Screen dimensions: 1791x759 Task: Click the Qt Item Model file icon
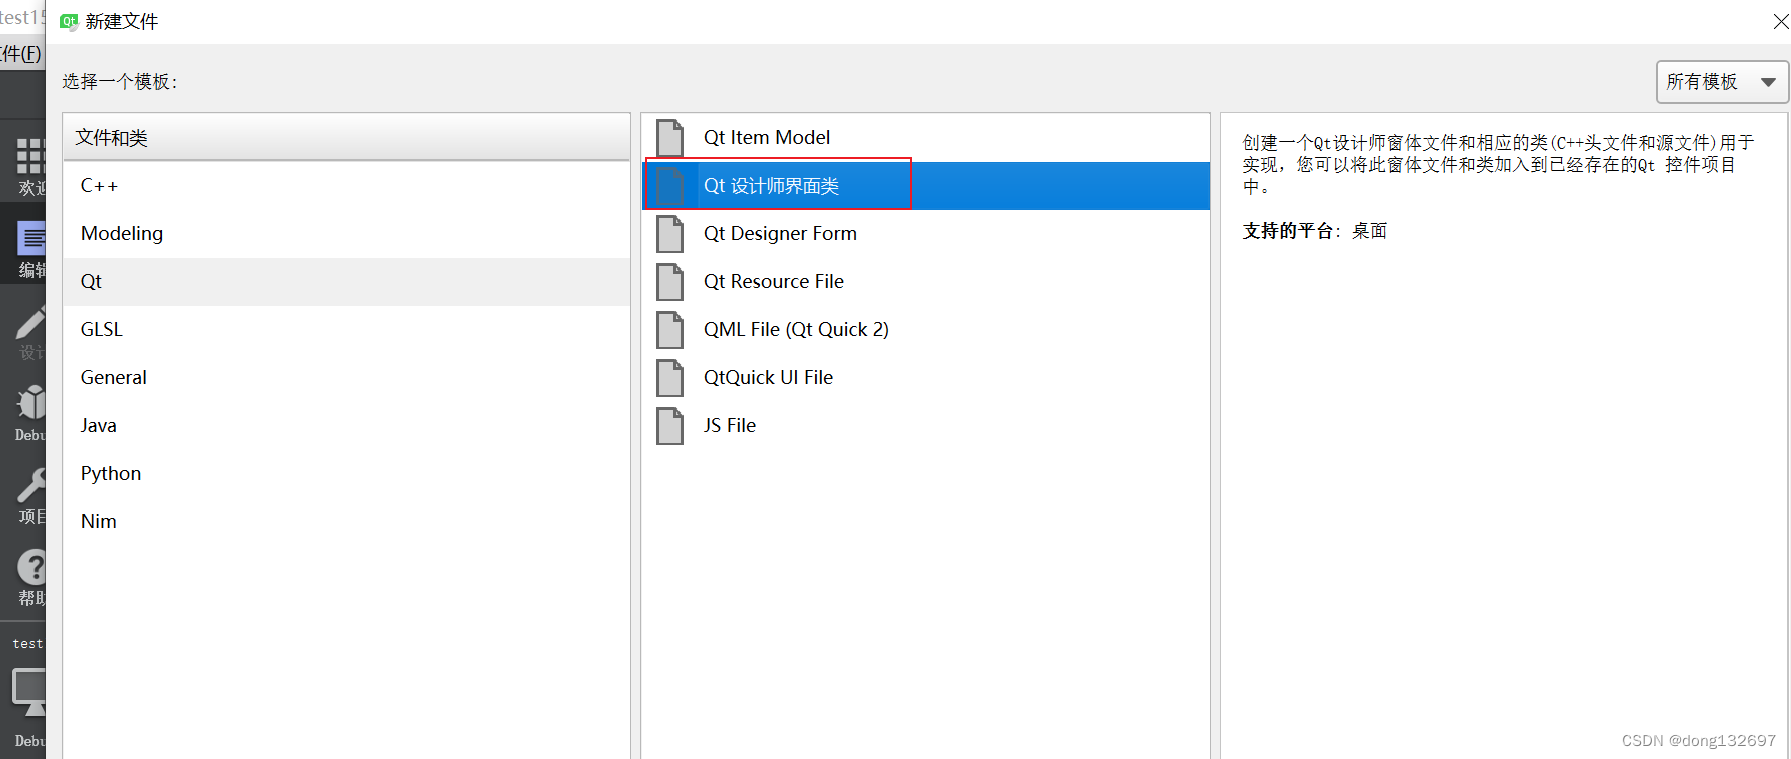670,138
